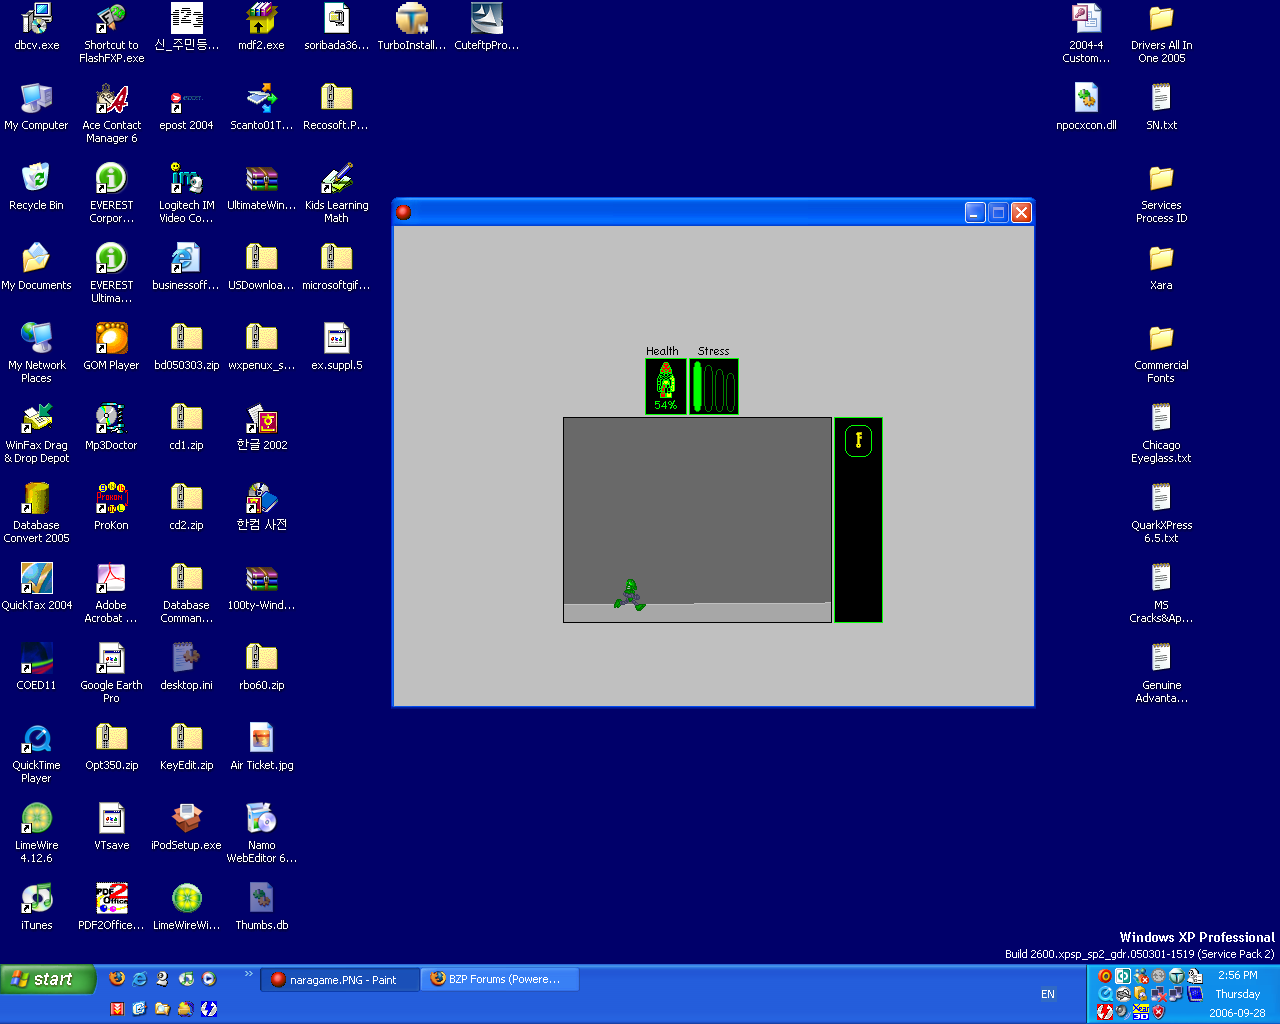The height and width of the screenshot is (1024, 1280).
Task: Select the Kids Learning Math shortcut
Action: [336, 193]
